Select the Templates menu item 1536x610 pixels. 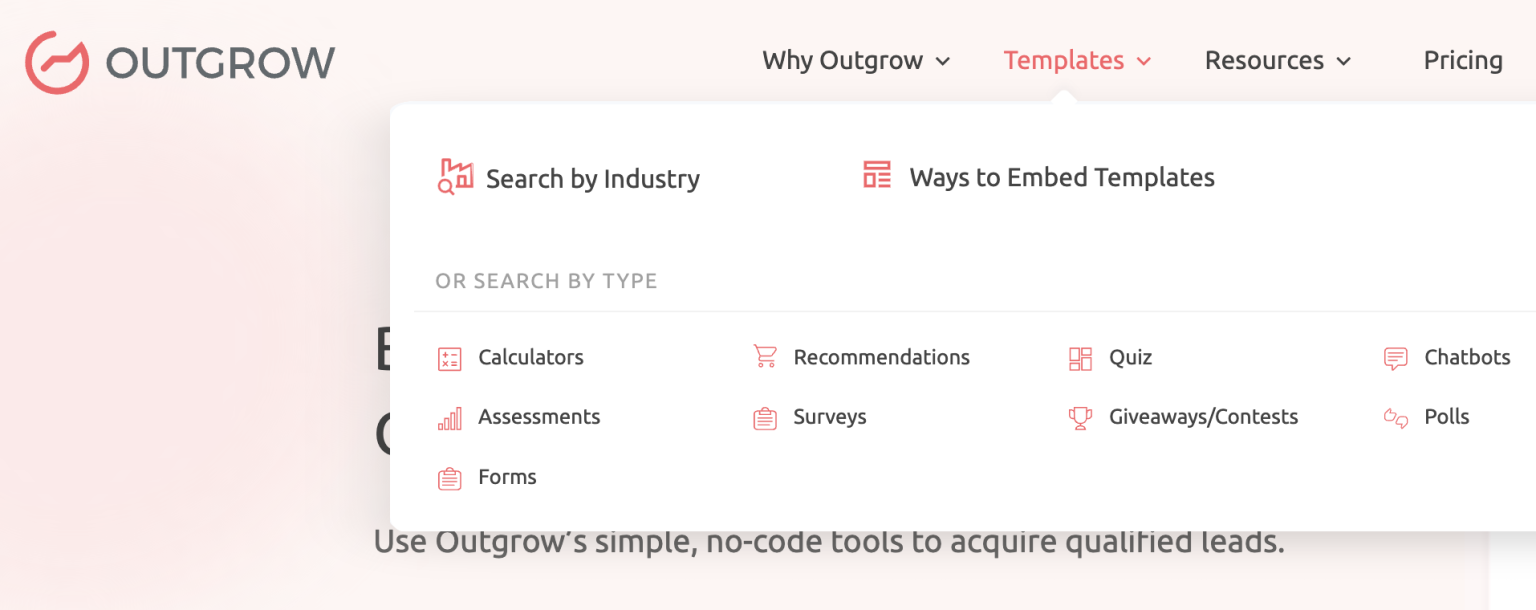(1064, 60)
